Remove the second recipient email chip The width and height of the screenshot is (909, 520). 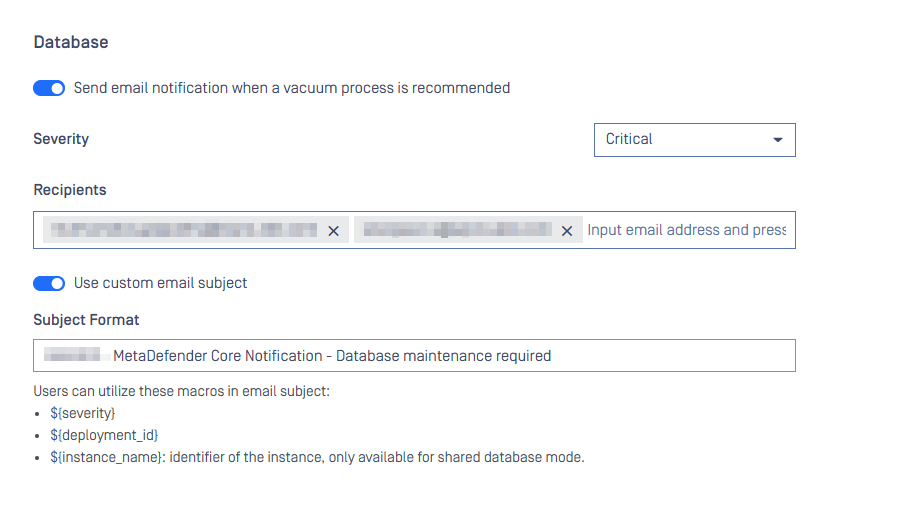tap(567, 231)
